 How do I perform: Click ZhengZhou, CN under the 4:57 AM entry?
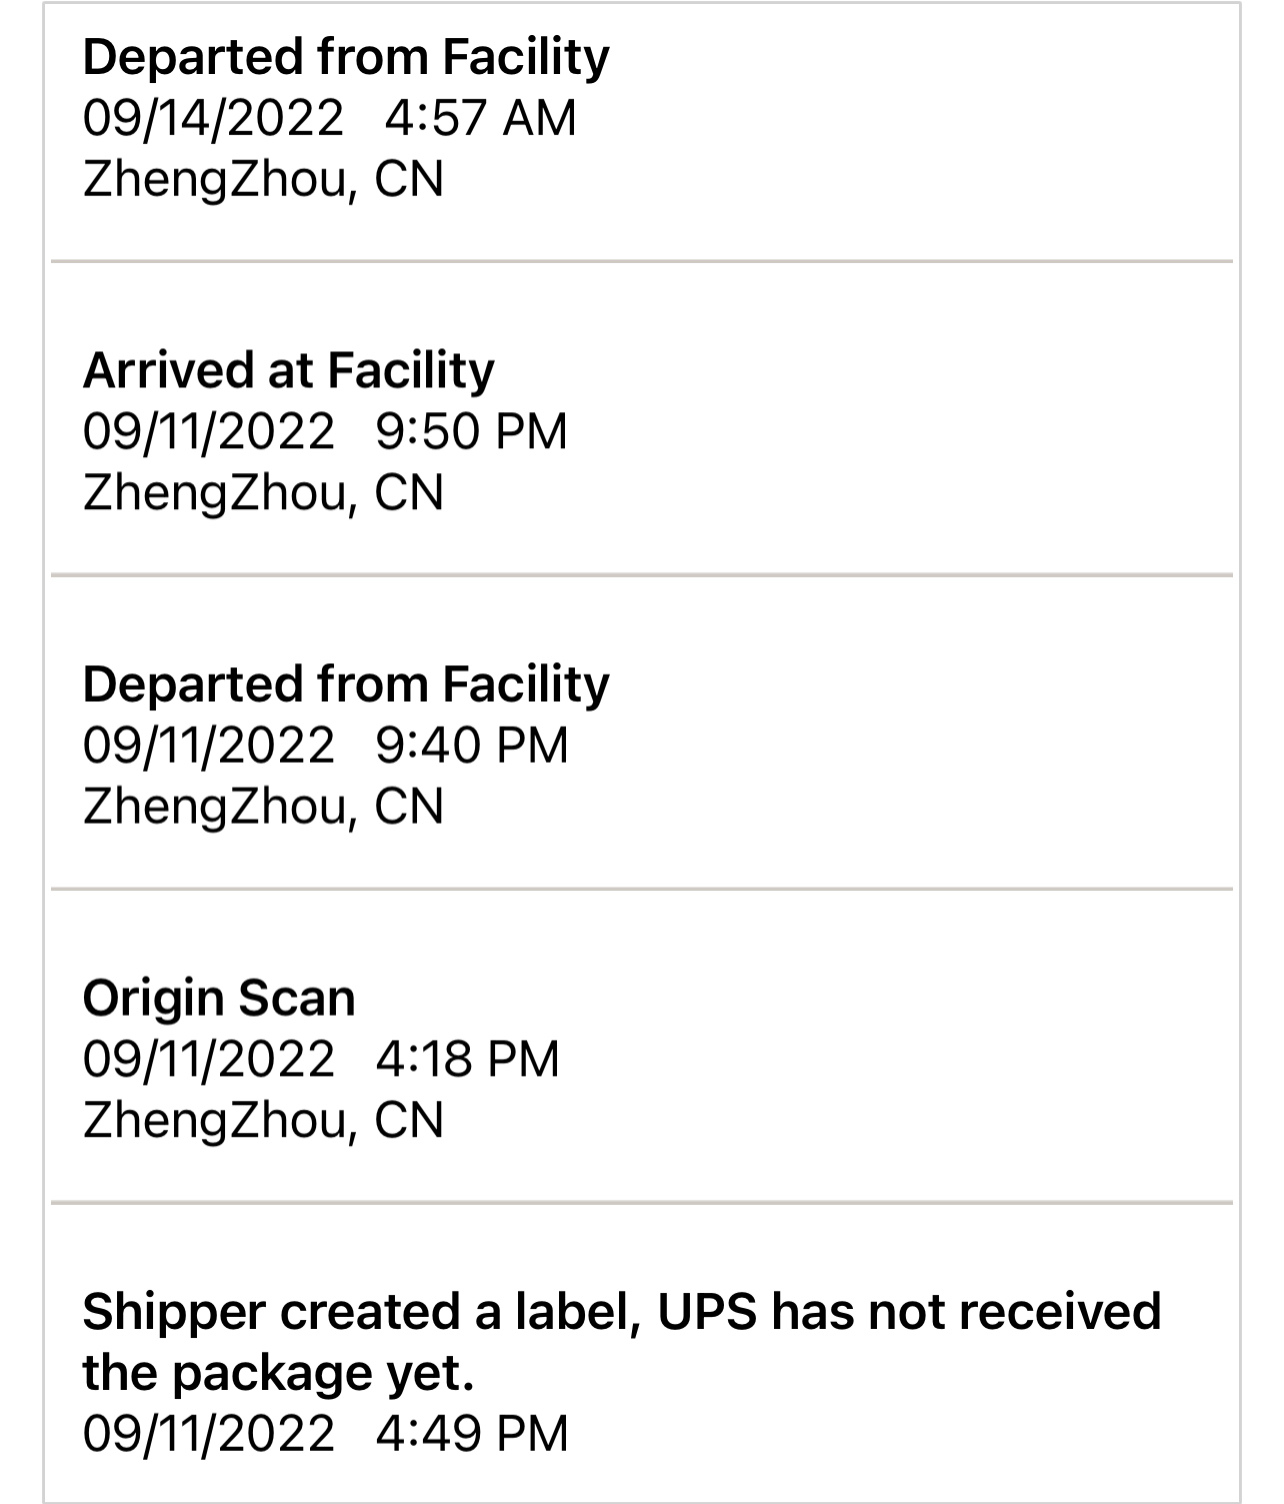[263, 180]
